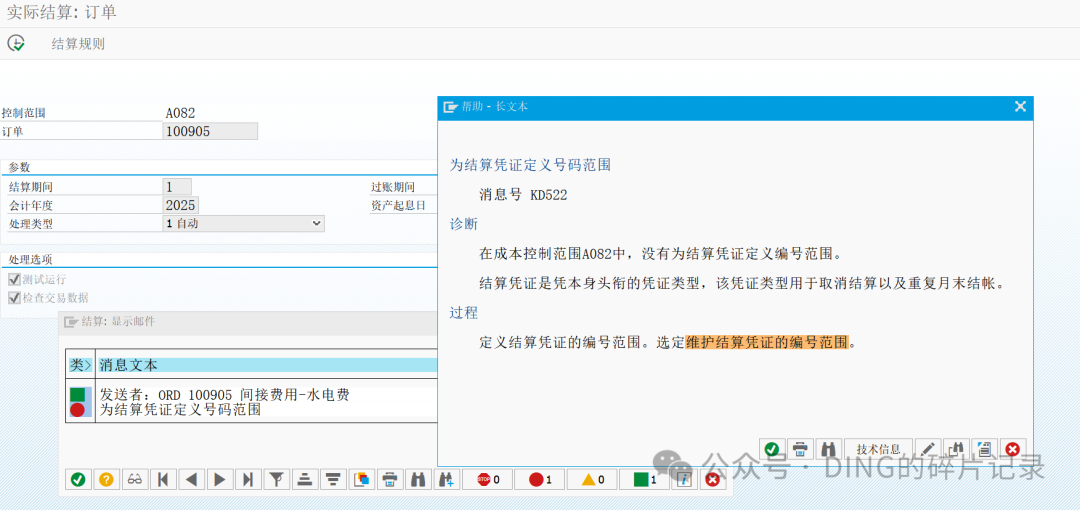Image resolution: width=1080 pixels, height=510 pixels.
Task: Sort messages descending icon
Action: [x=333, y=478]
